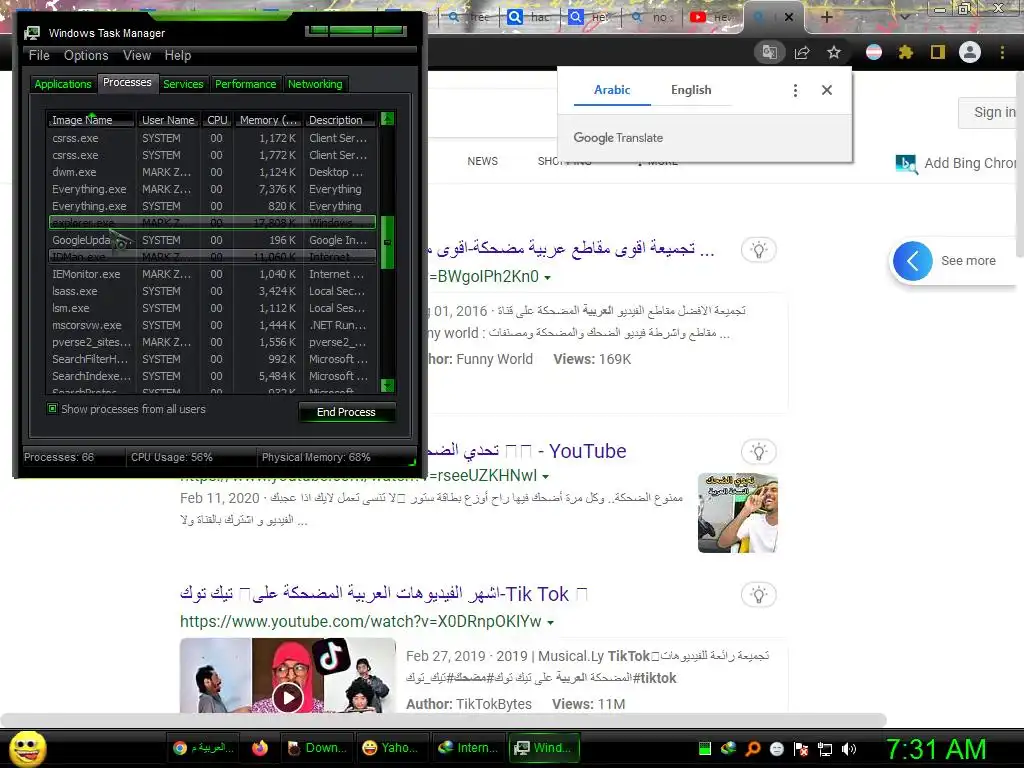Open the Chrome Extensions puzzle icon
The height and width of the screenshot is (768, 1024).
(x=905, y=52)
